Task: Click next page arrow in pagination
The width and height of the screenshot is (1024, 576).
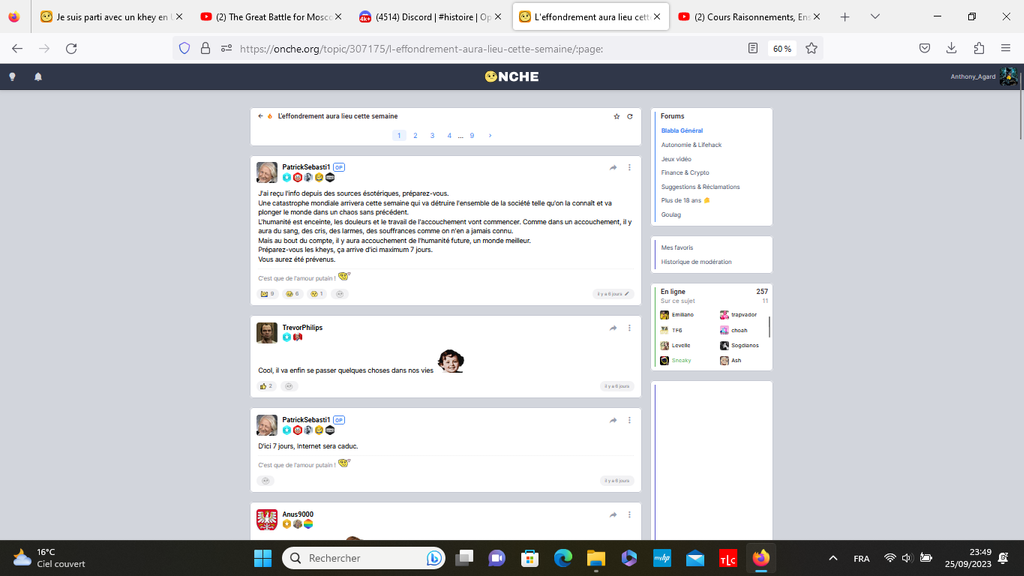Action: (490, 135)
